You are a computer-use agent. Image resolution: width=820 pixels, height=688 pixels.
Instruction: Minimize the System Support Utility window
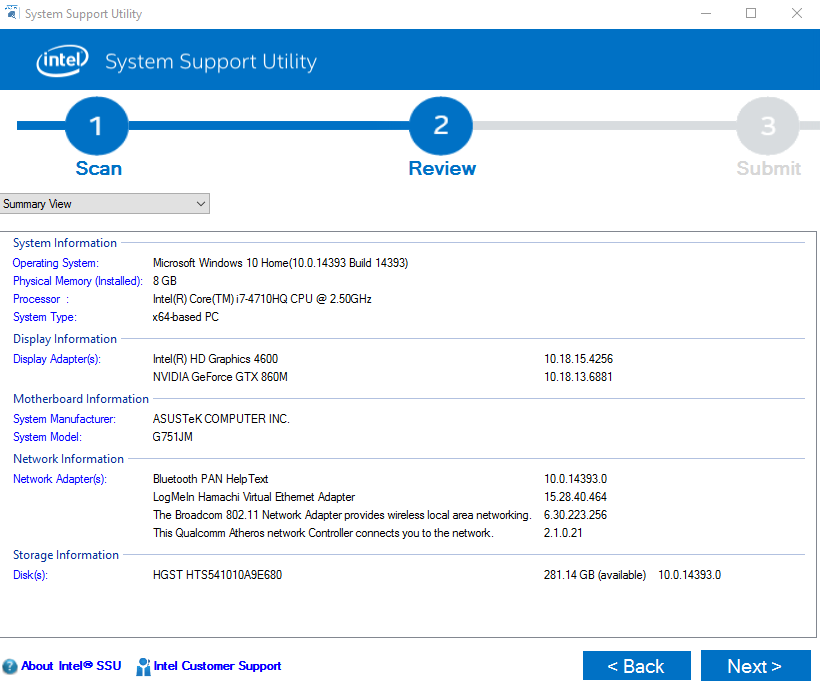pos(706,14)
